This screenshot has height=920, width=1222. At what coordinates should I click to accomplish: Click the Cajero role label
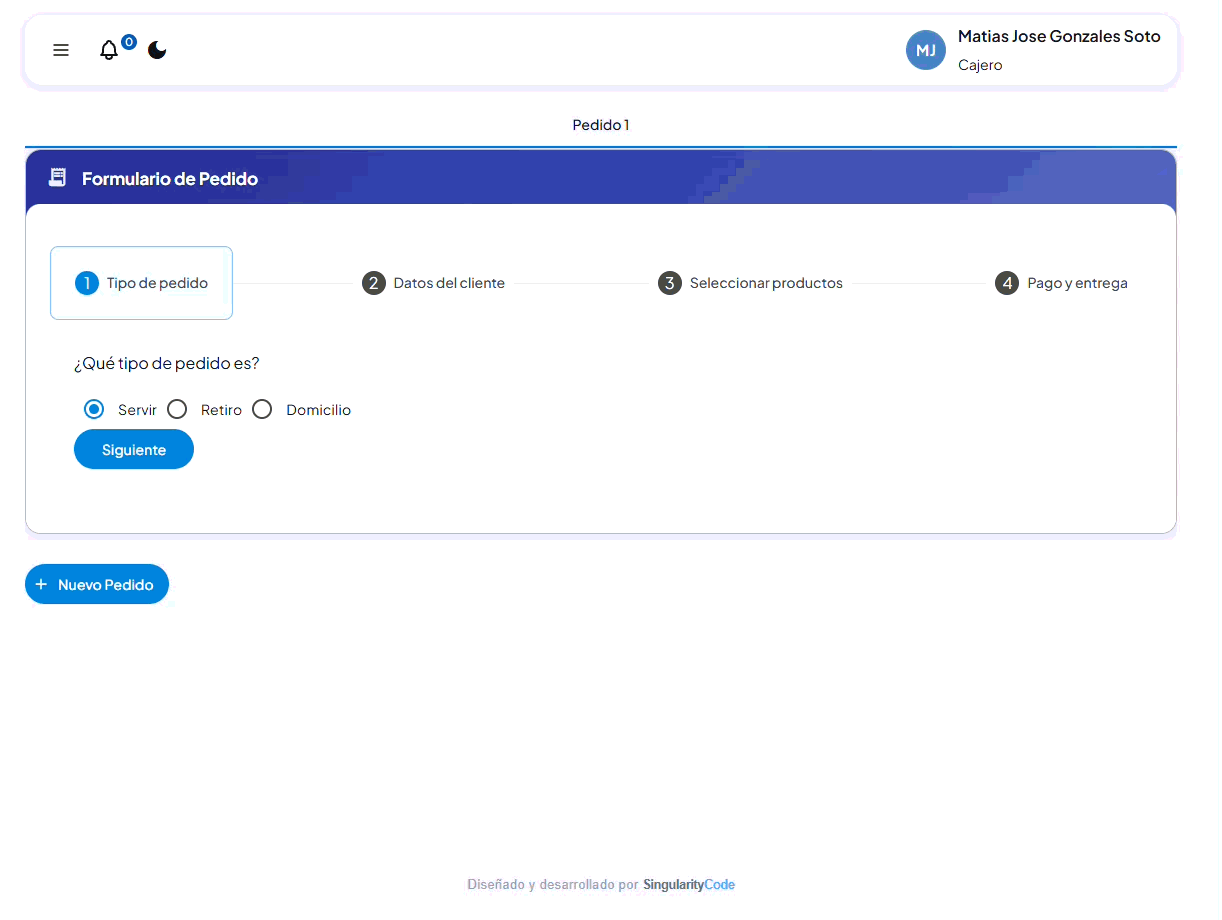980,65
